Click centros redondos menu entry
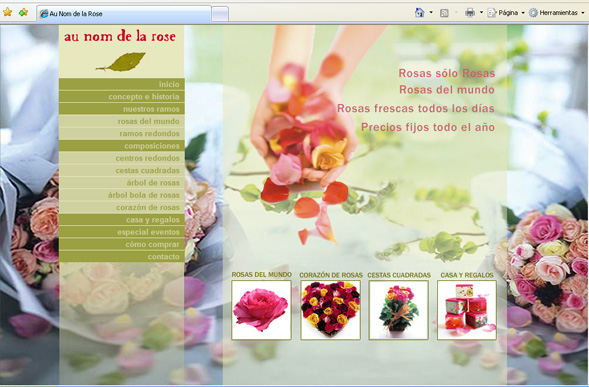Screen dimensions: 589x387 (x=122, y=158)
